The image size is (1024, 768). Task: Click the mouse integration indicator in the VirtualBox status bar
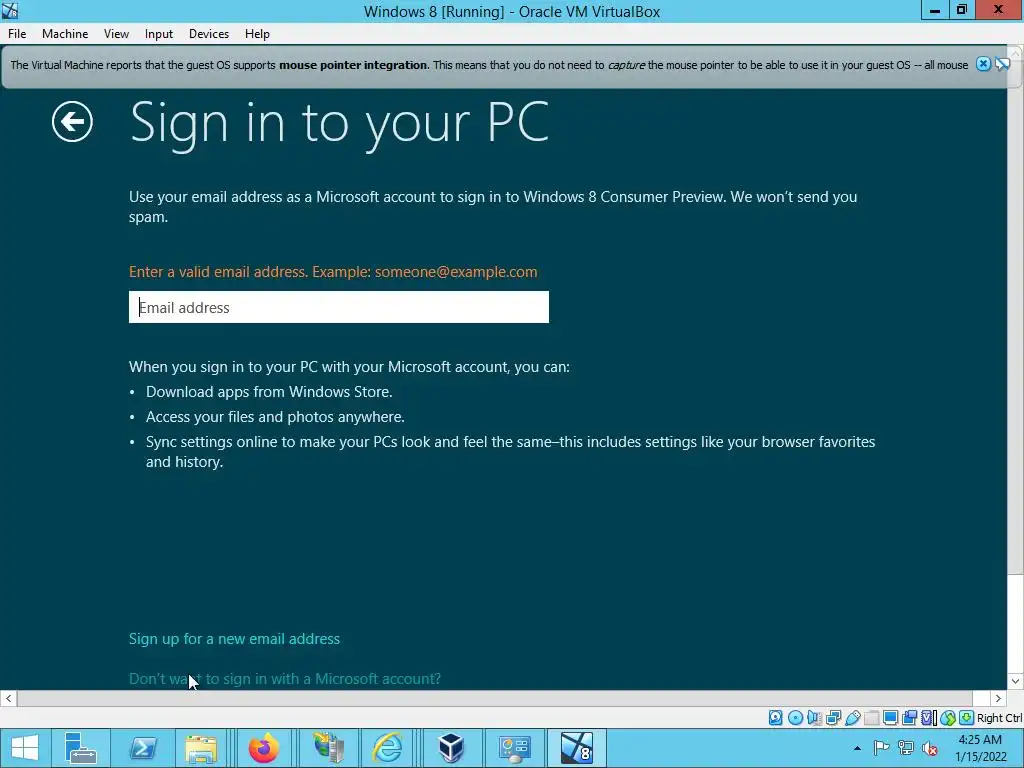click(948, 718)
